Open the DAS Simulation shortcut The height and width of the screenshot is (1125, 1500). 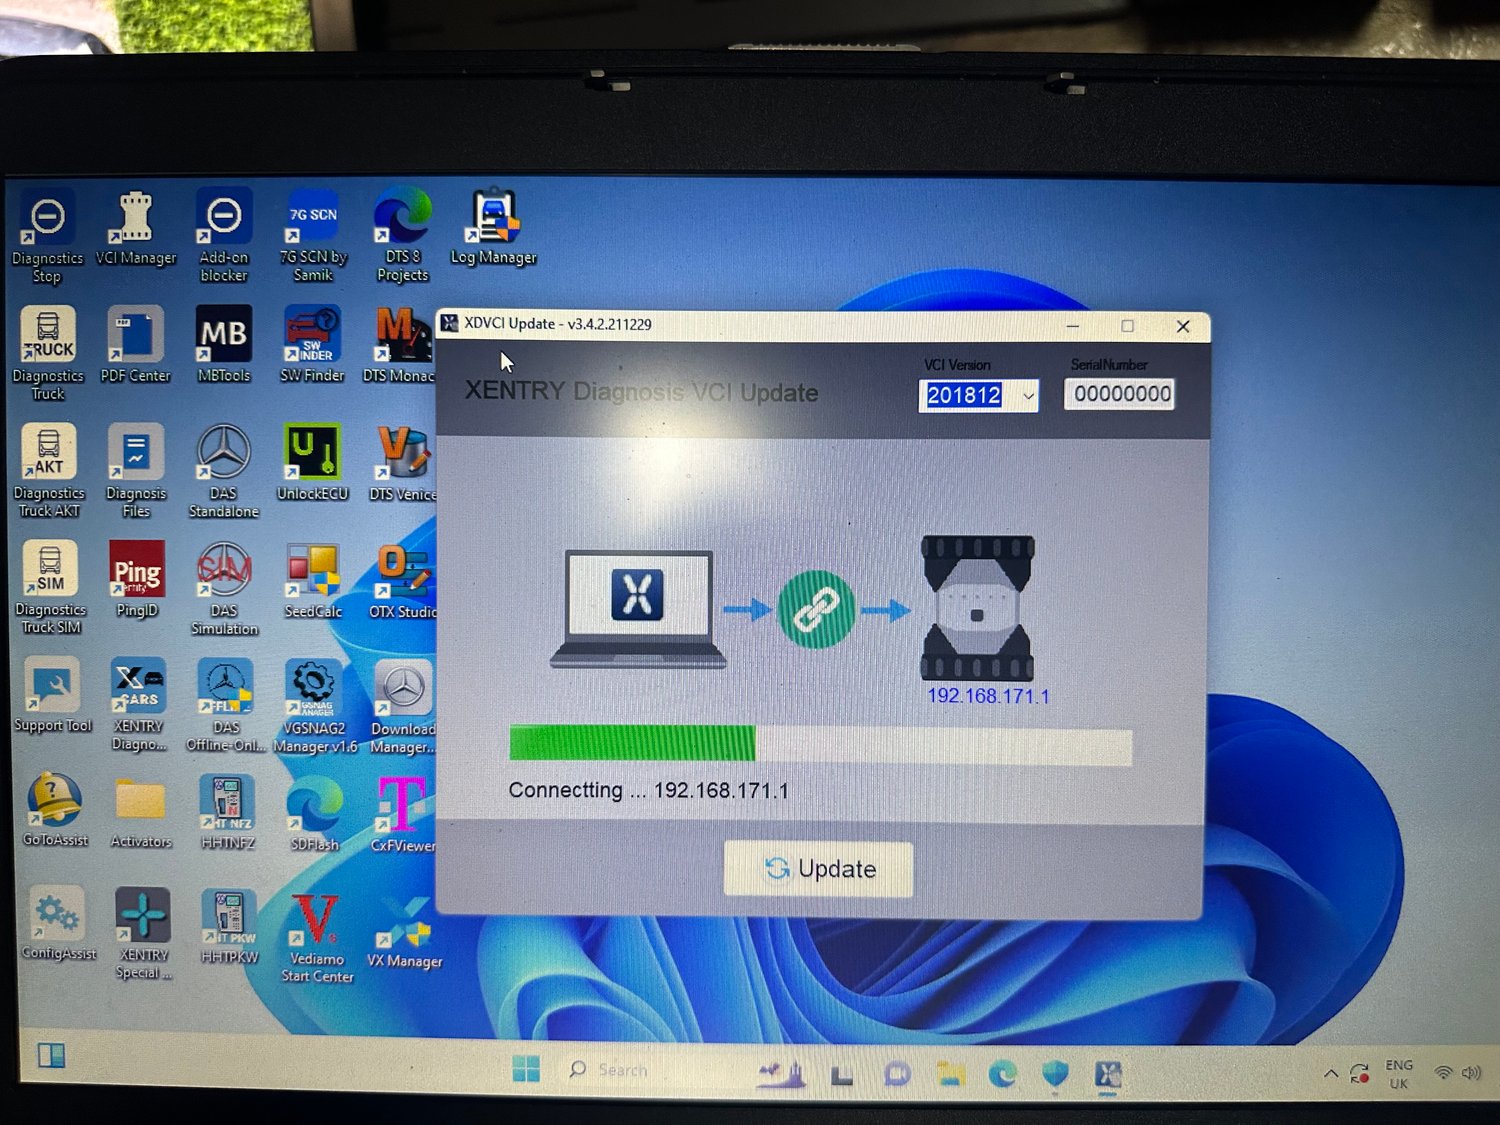pyautogui.click(x=224, y=589)
